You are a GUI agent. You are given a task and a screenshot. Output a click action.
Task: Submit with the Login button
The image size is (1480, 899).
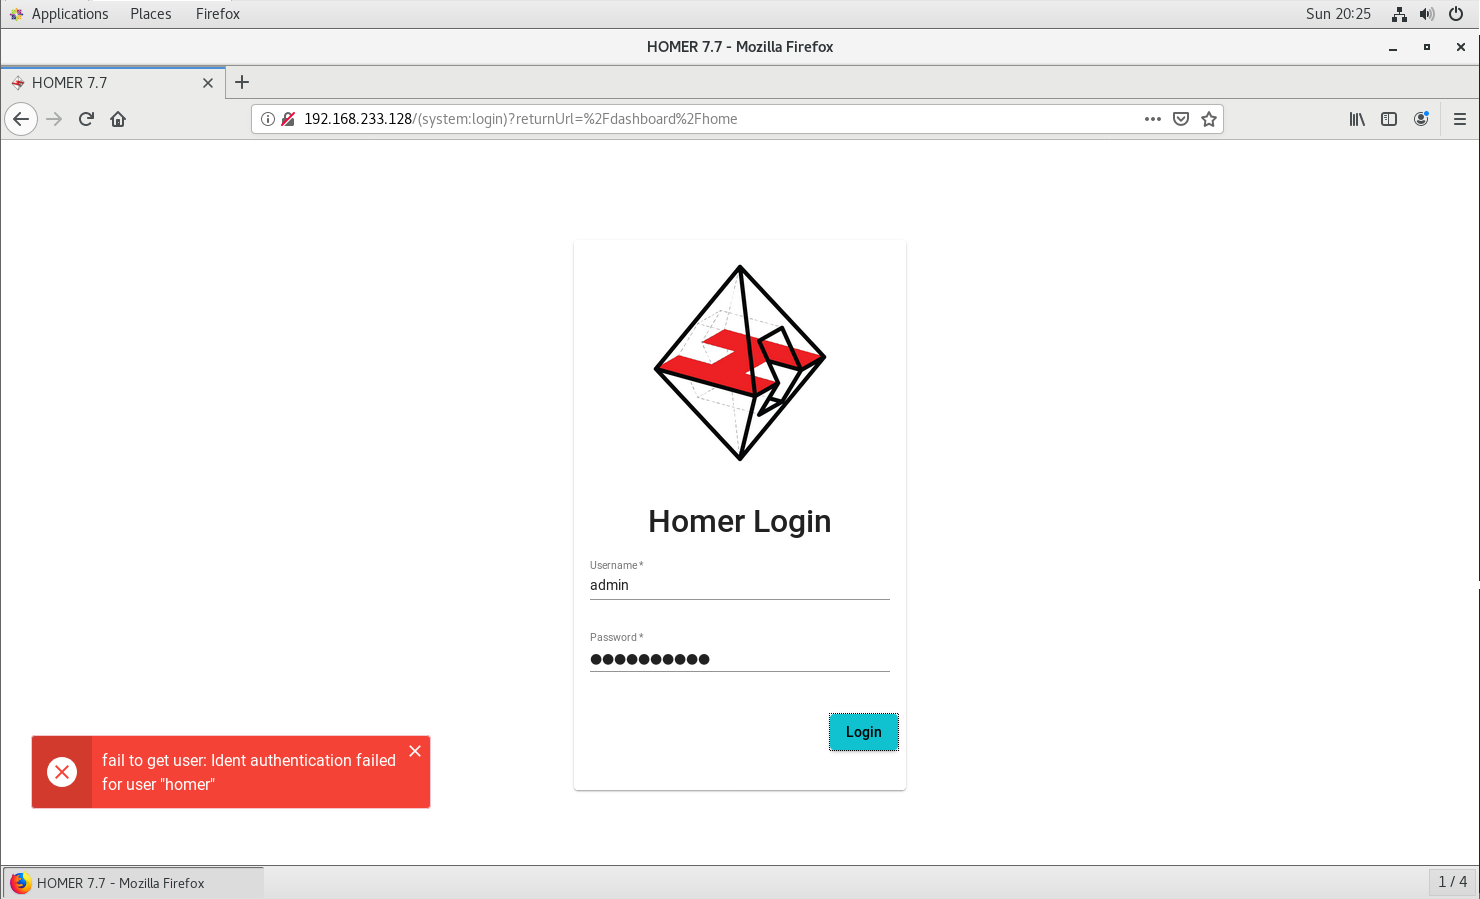click(x=864, y=732)
